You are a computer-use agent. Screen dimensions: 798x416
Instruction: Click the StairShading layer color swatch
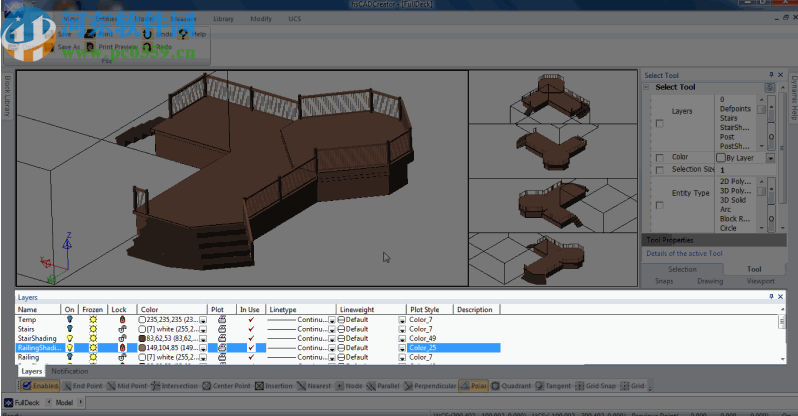(x=143, y=338)
